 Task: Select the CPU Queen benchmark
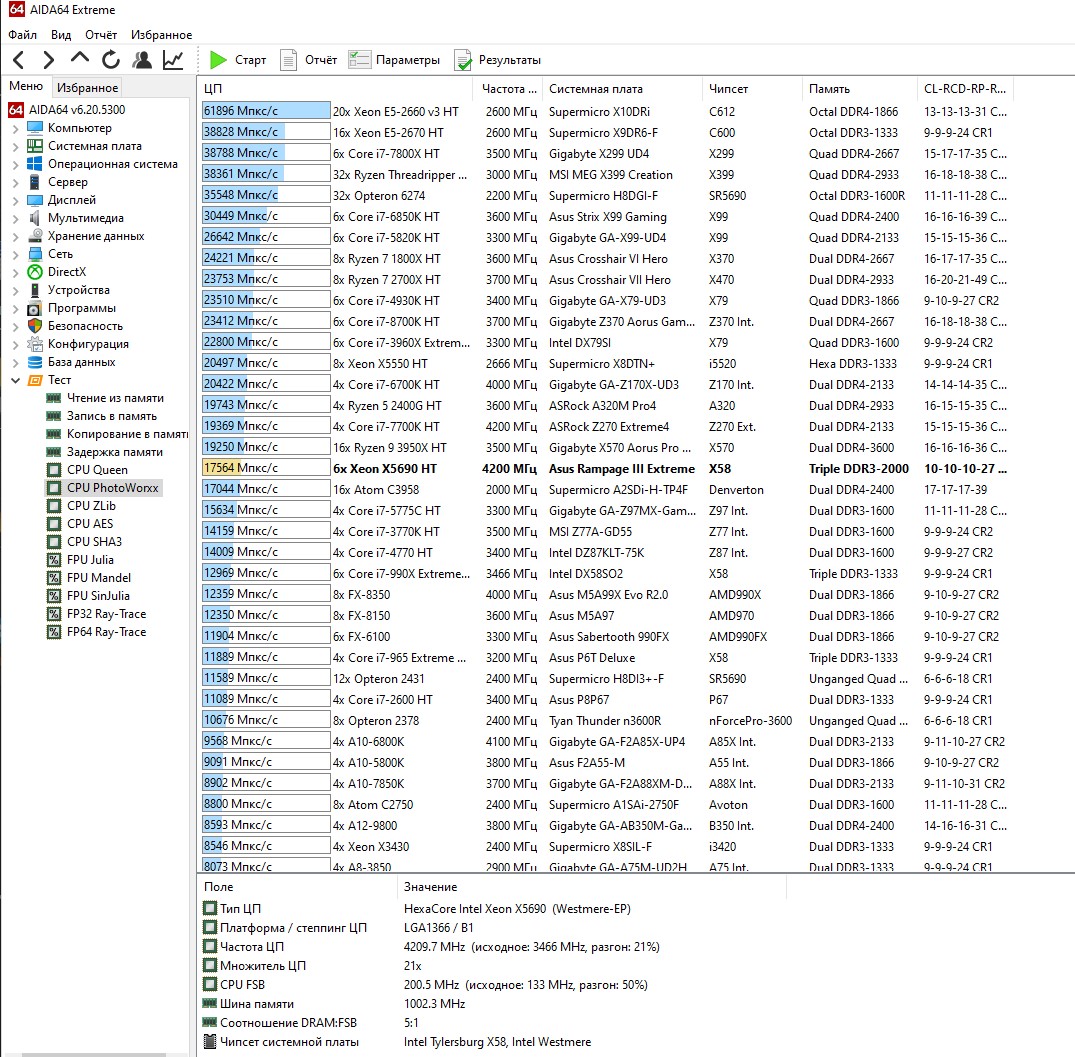point(97,470)
